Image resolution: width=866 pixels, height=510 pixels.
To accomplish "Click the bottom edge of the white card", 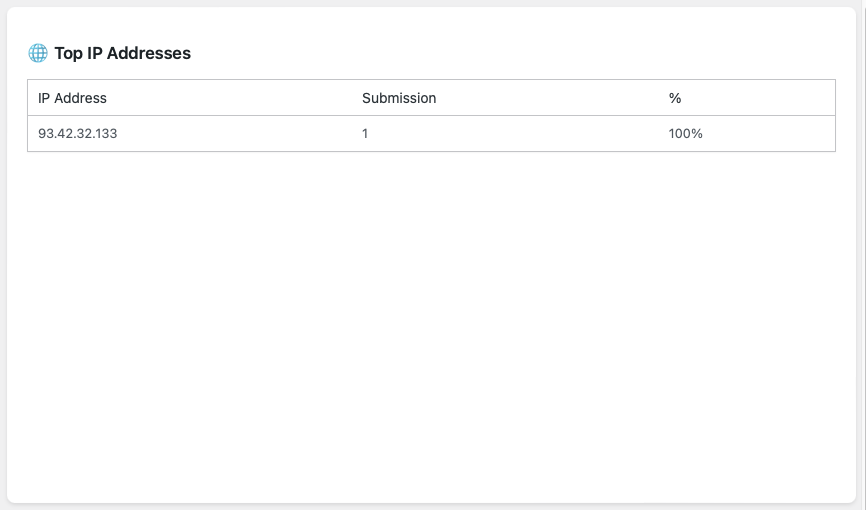I will (x=430, y=499).
